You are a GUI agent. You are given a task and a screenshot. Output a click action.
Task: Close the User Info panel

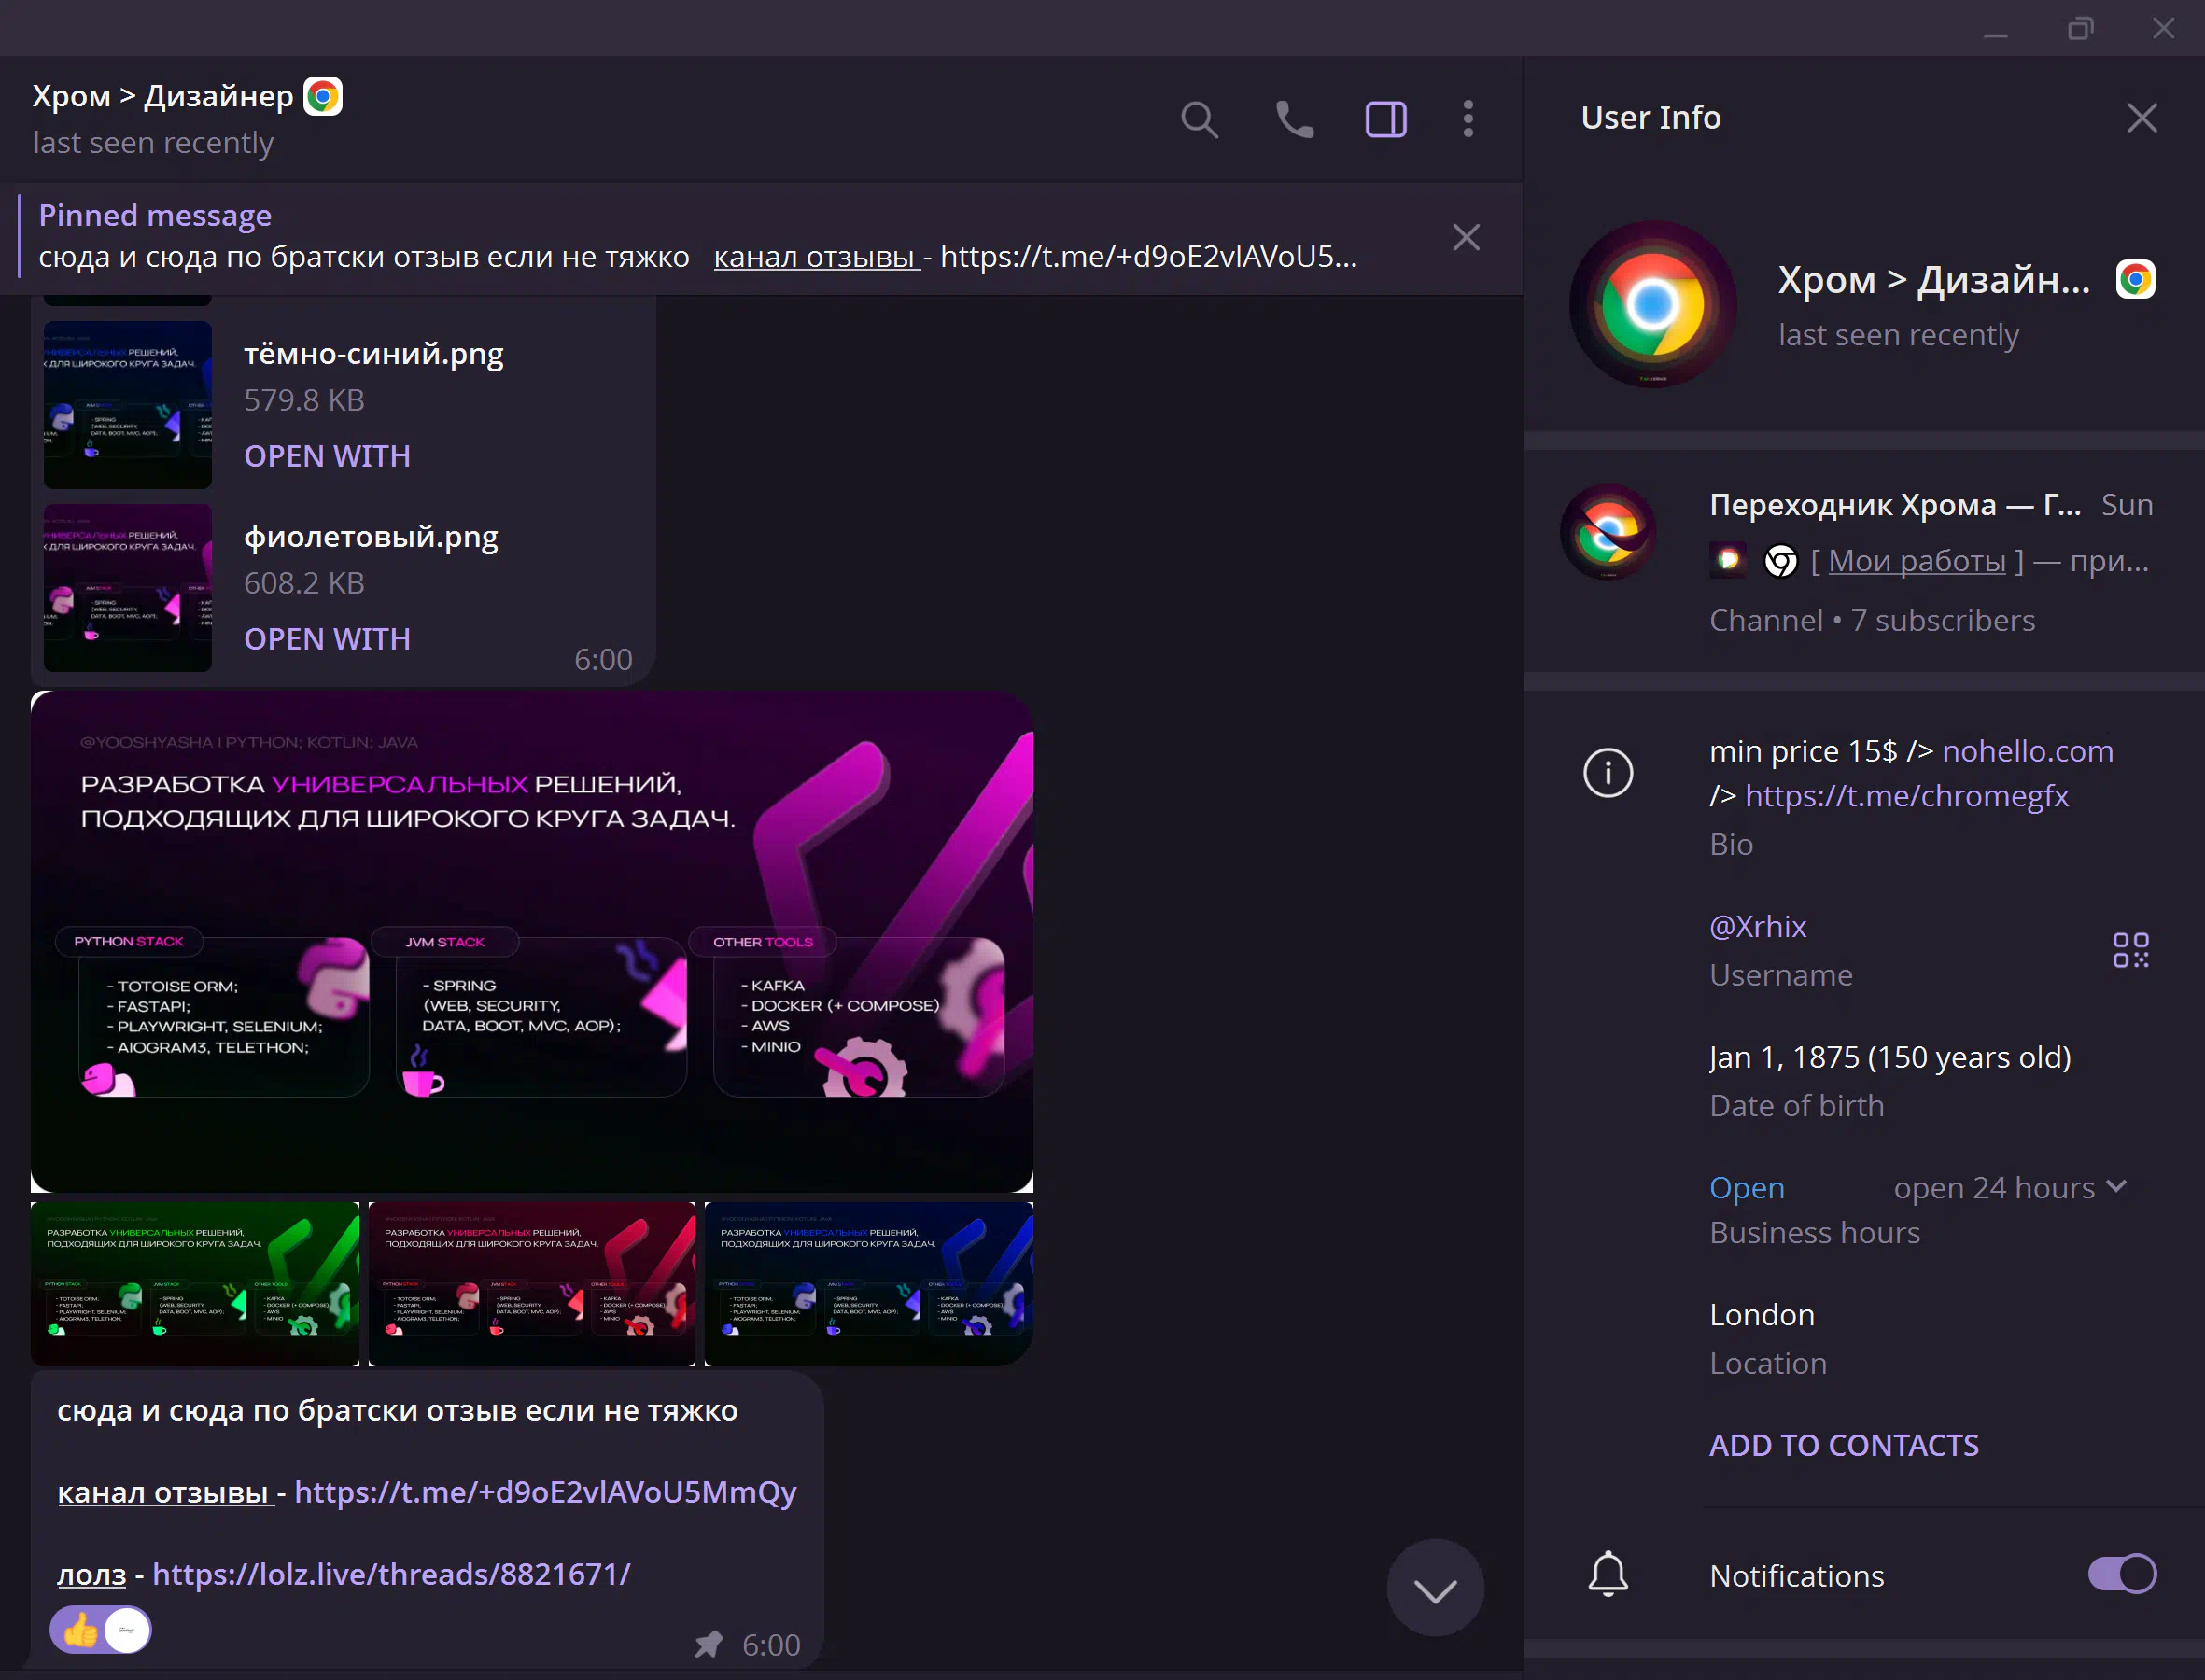click(2141, 118)
